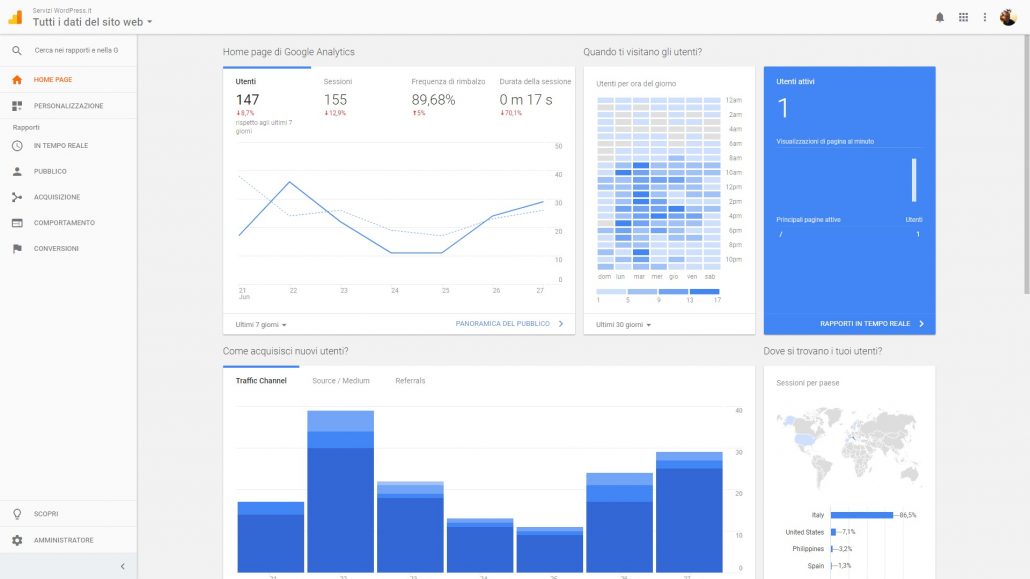Click the Amministratore gear icon

[17, 540]
